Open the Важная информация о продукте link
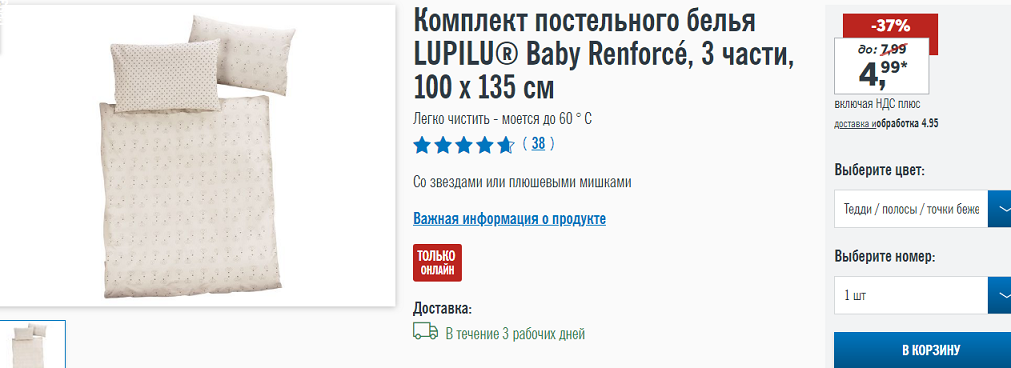 pyautogui.click(x=509, y=218)
